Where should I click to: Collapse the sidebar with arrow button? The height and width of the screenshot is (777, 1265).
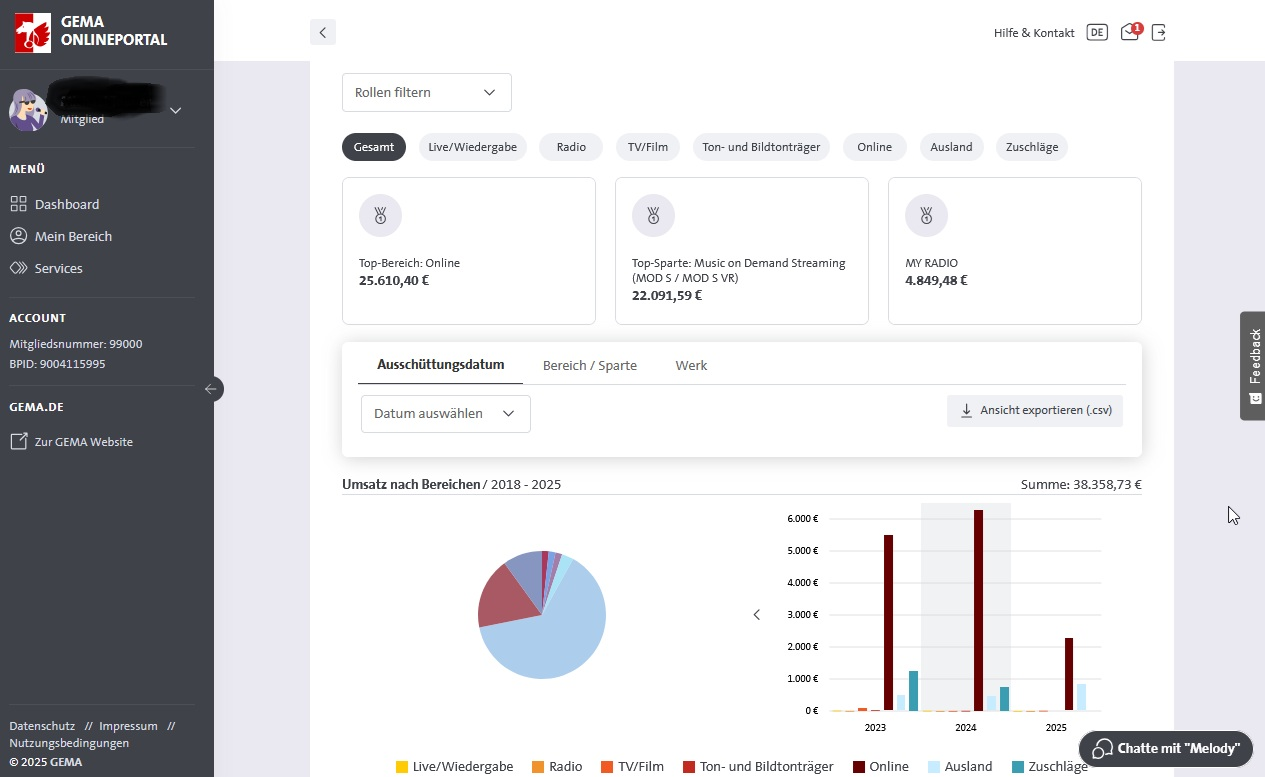[x=211, y=389]
